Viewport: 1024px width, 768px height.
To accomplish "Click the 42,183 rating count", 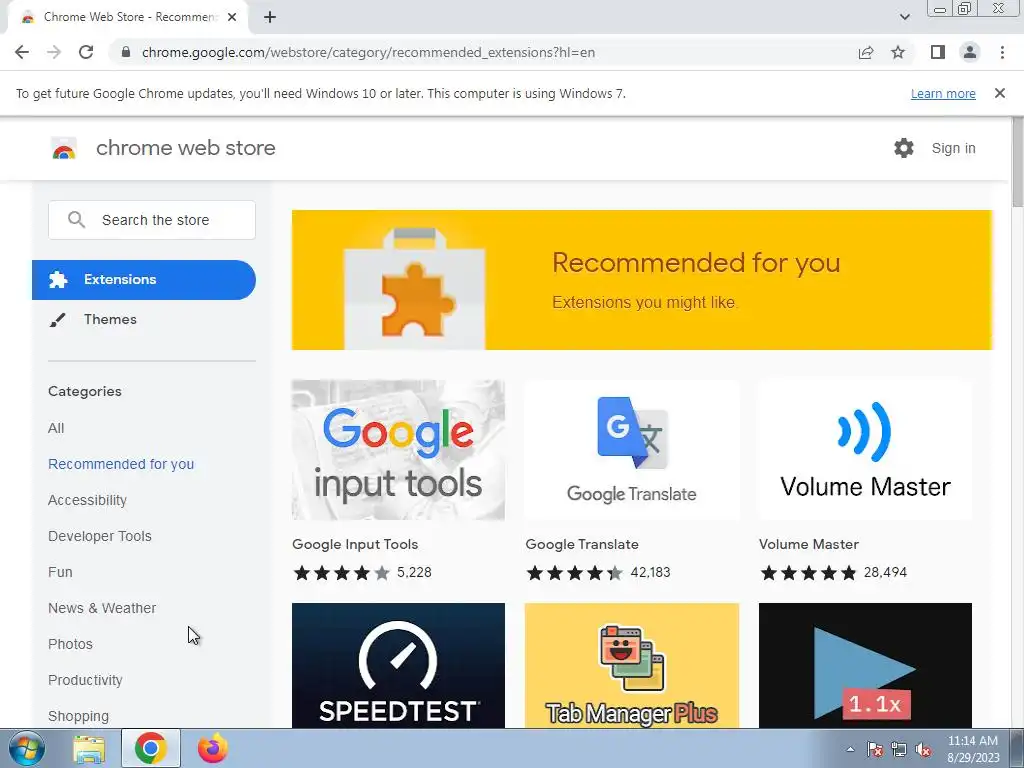I will pyautogui.click(x=650, y=573).
